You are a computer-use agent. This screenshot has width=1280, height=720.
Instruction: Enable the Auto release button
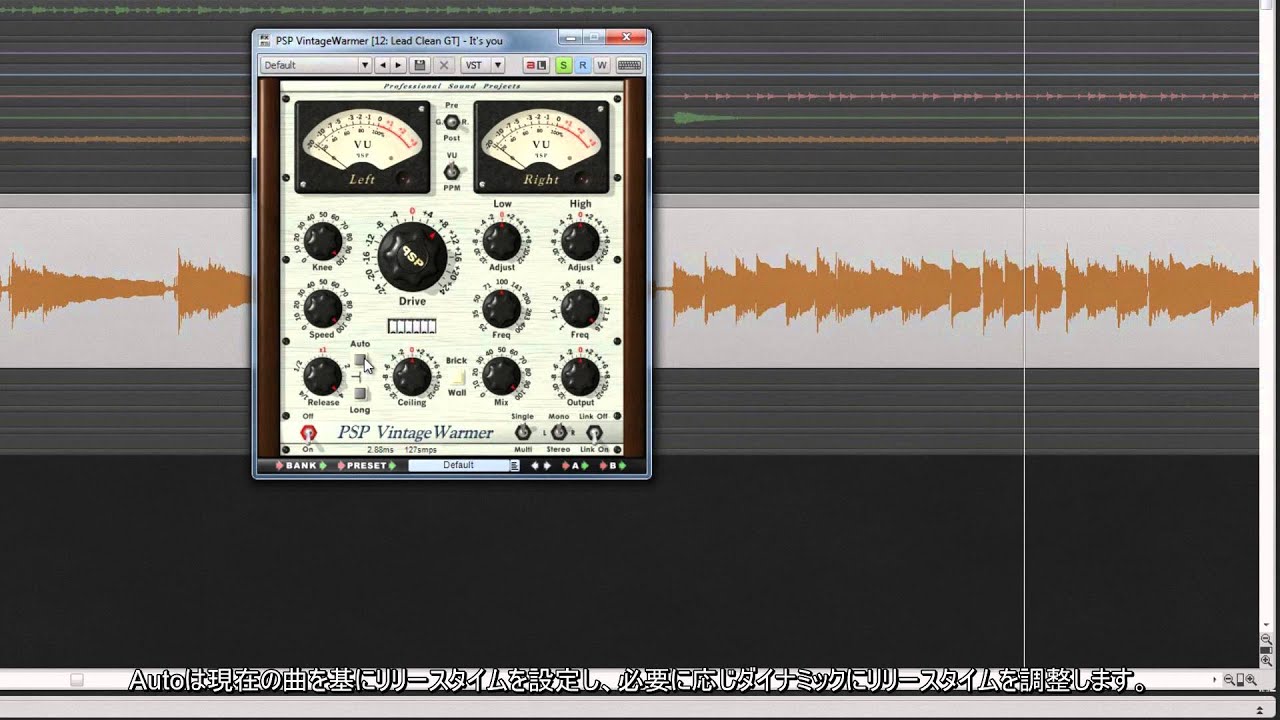(360, 360)
